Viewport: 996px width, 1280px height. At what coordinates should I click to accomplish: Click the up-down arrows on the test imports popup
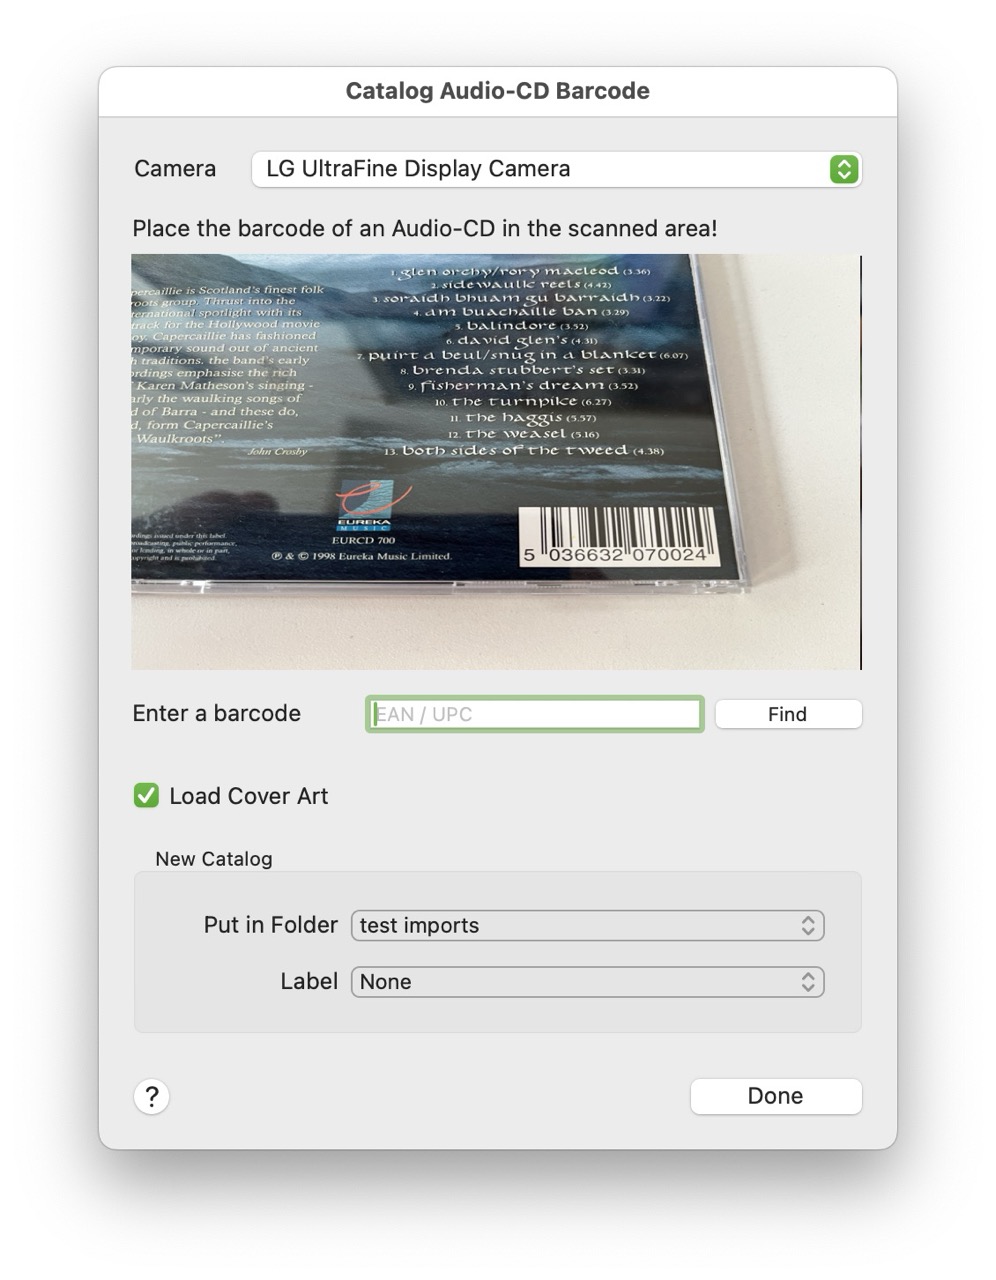click(808, 926)
